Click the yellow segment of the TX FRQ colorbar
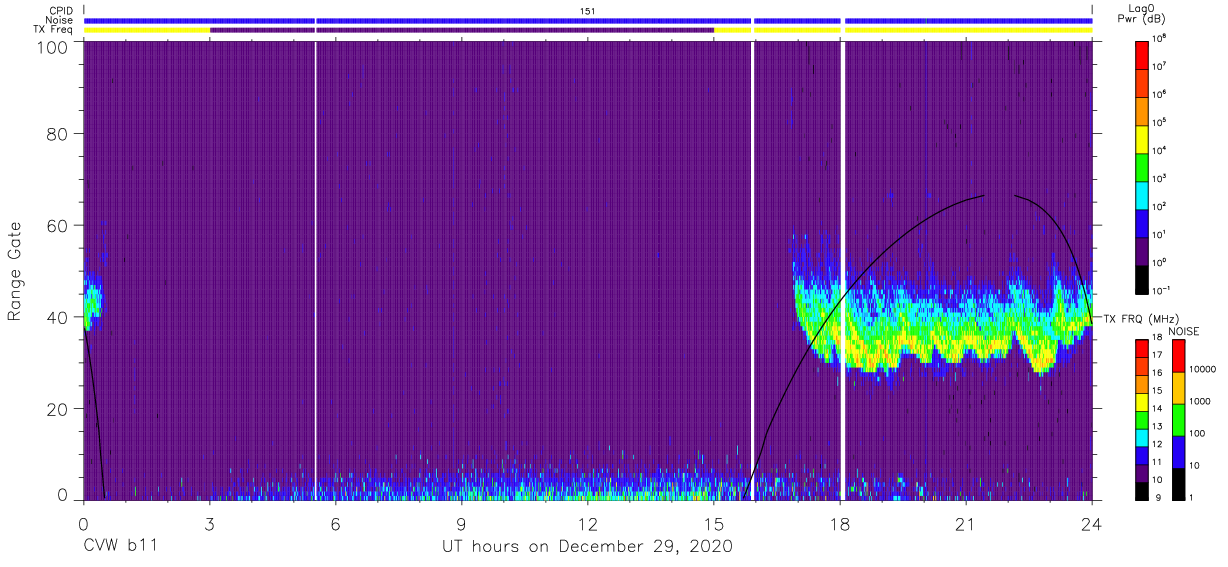 [1141, 400]
